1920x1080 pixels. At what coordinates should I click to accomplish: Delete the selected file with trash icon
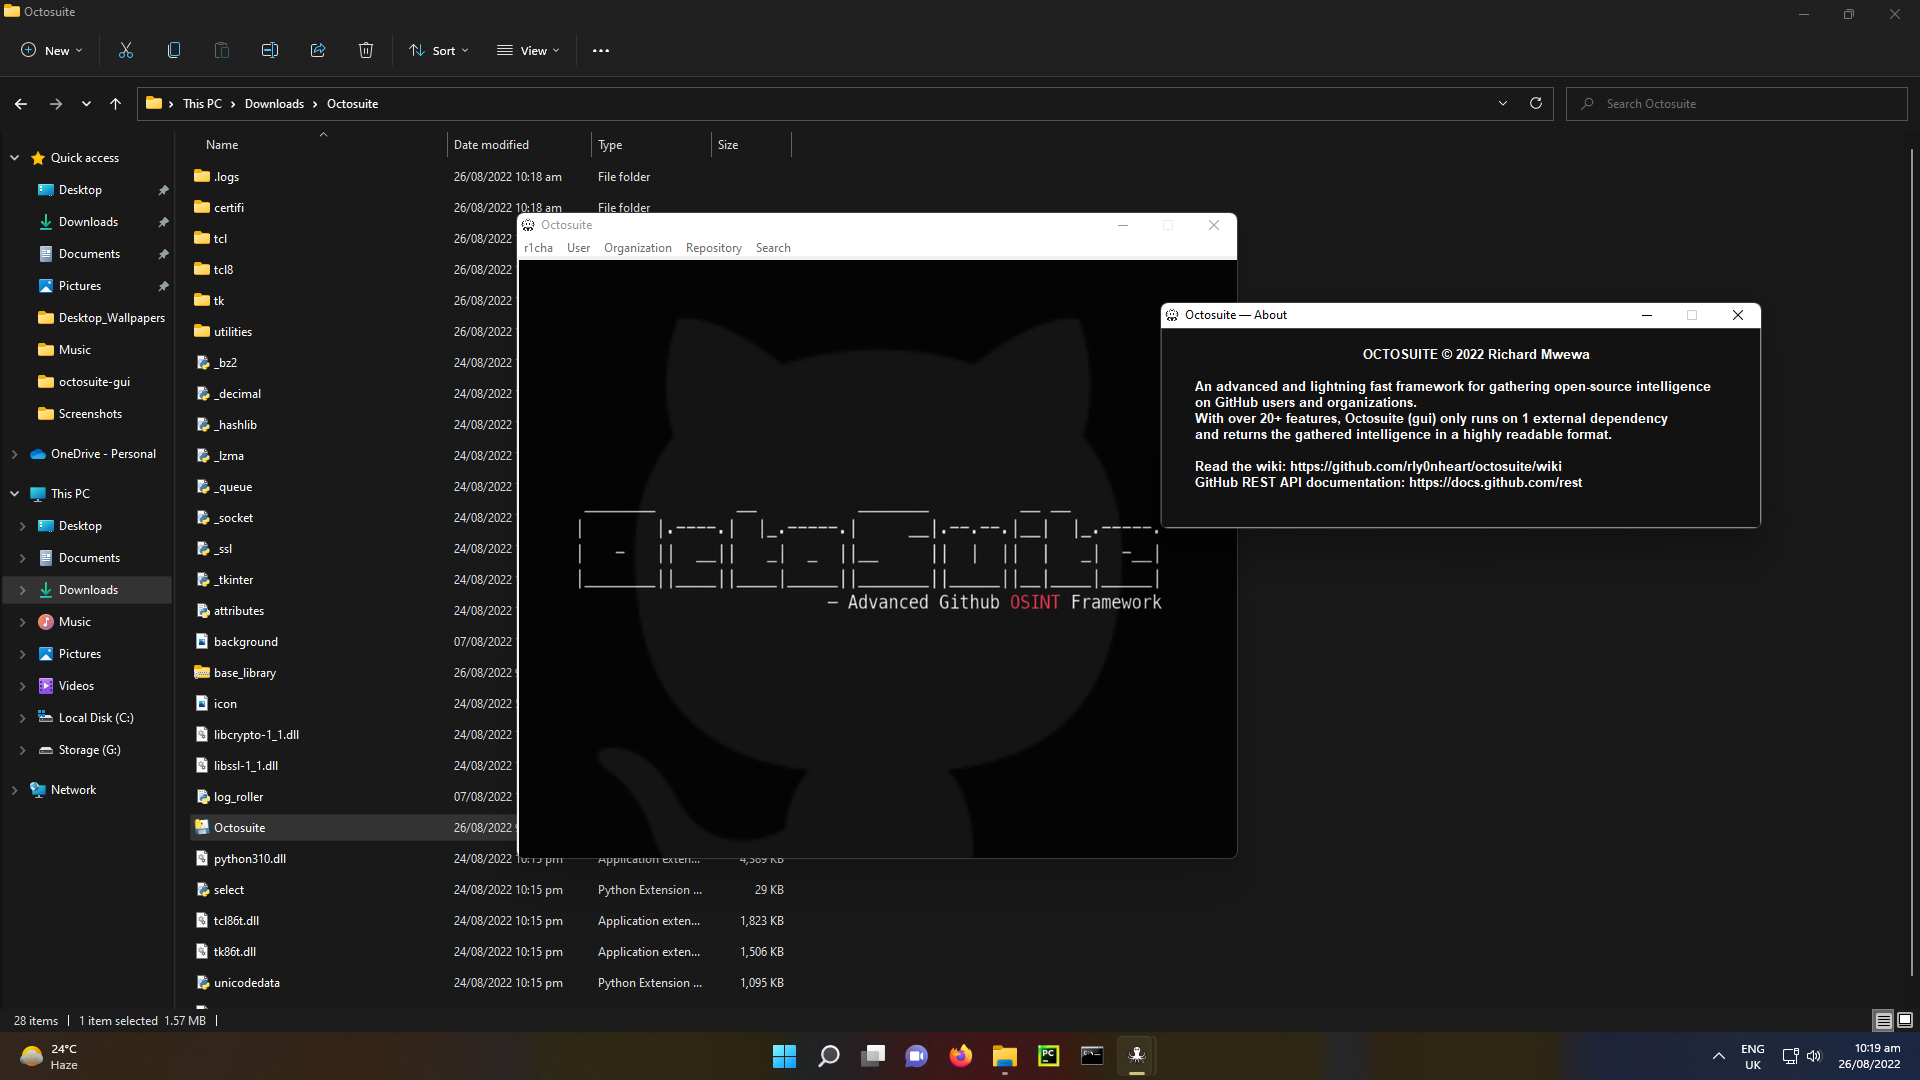click(365, 50)
